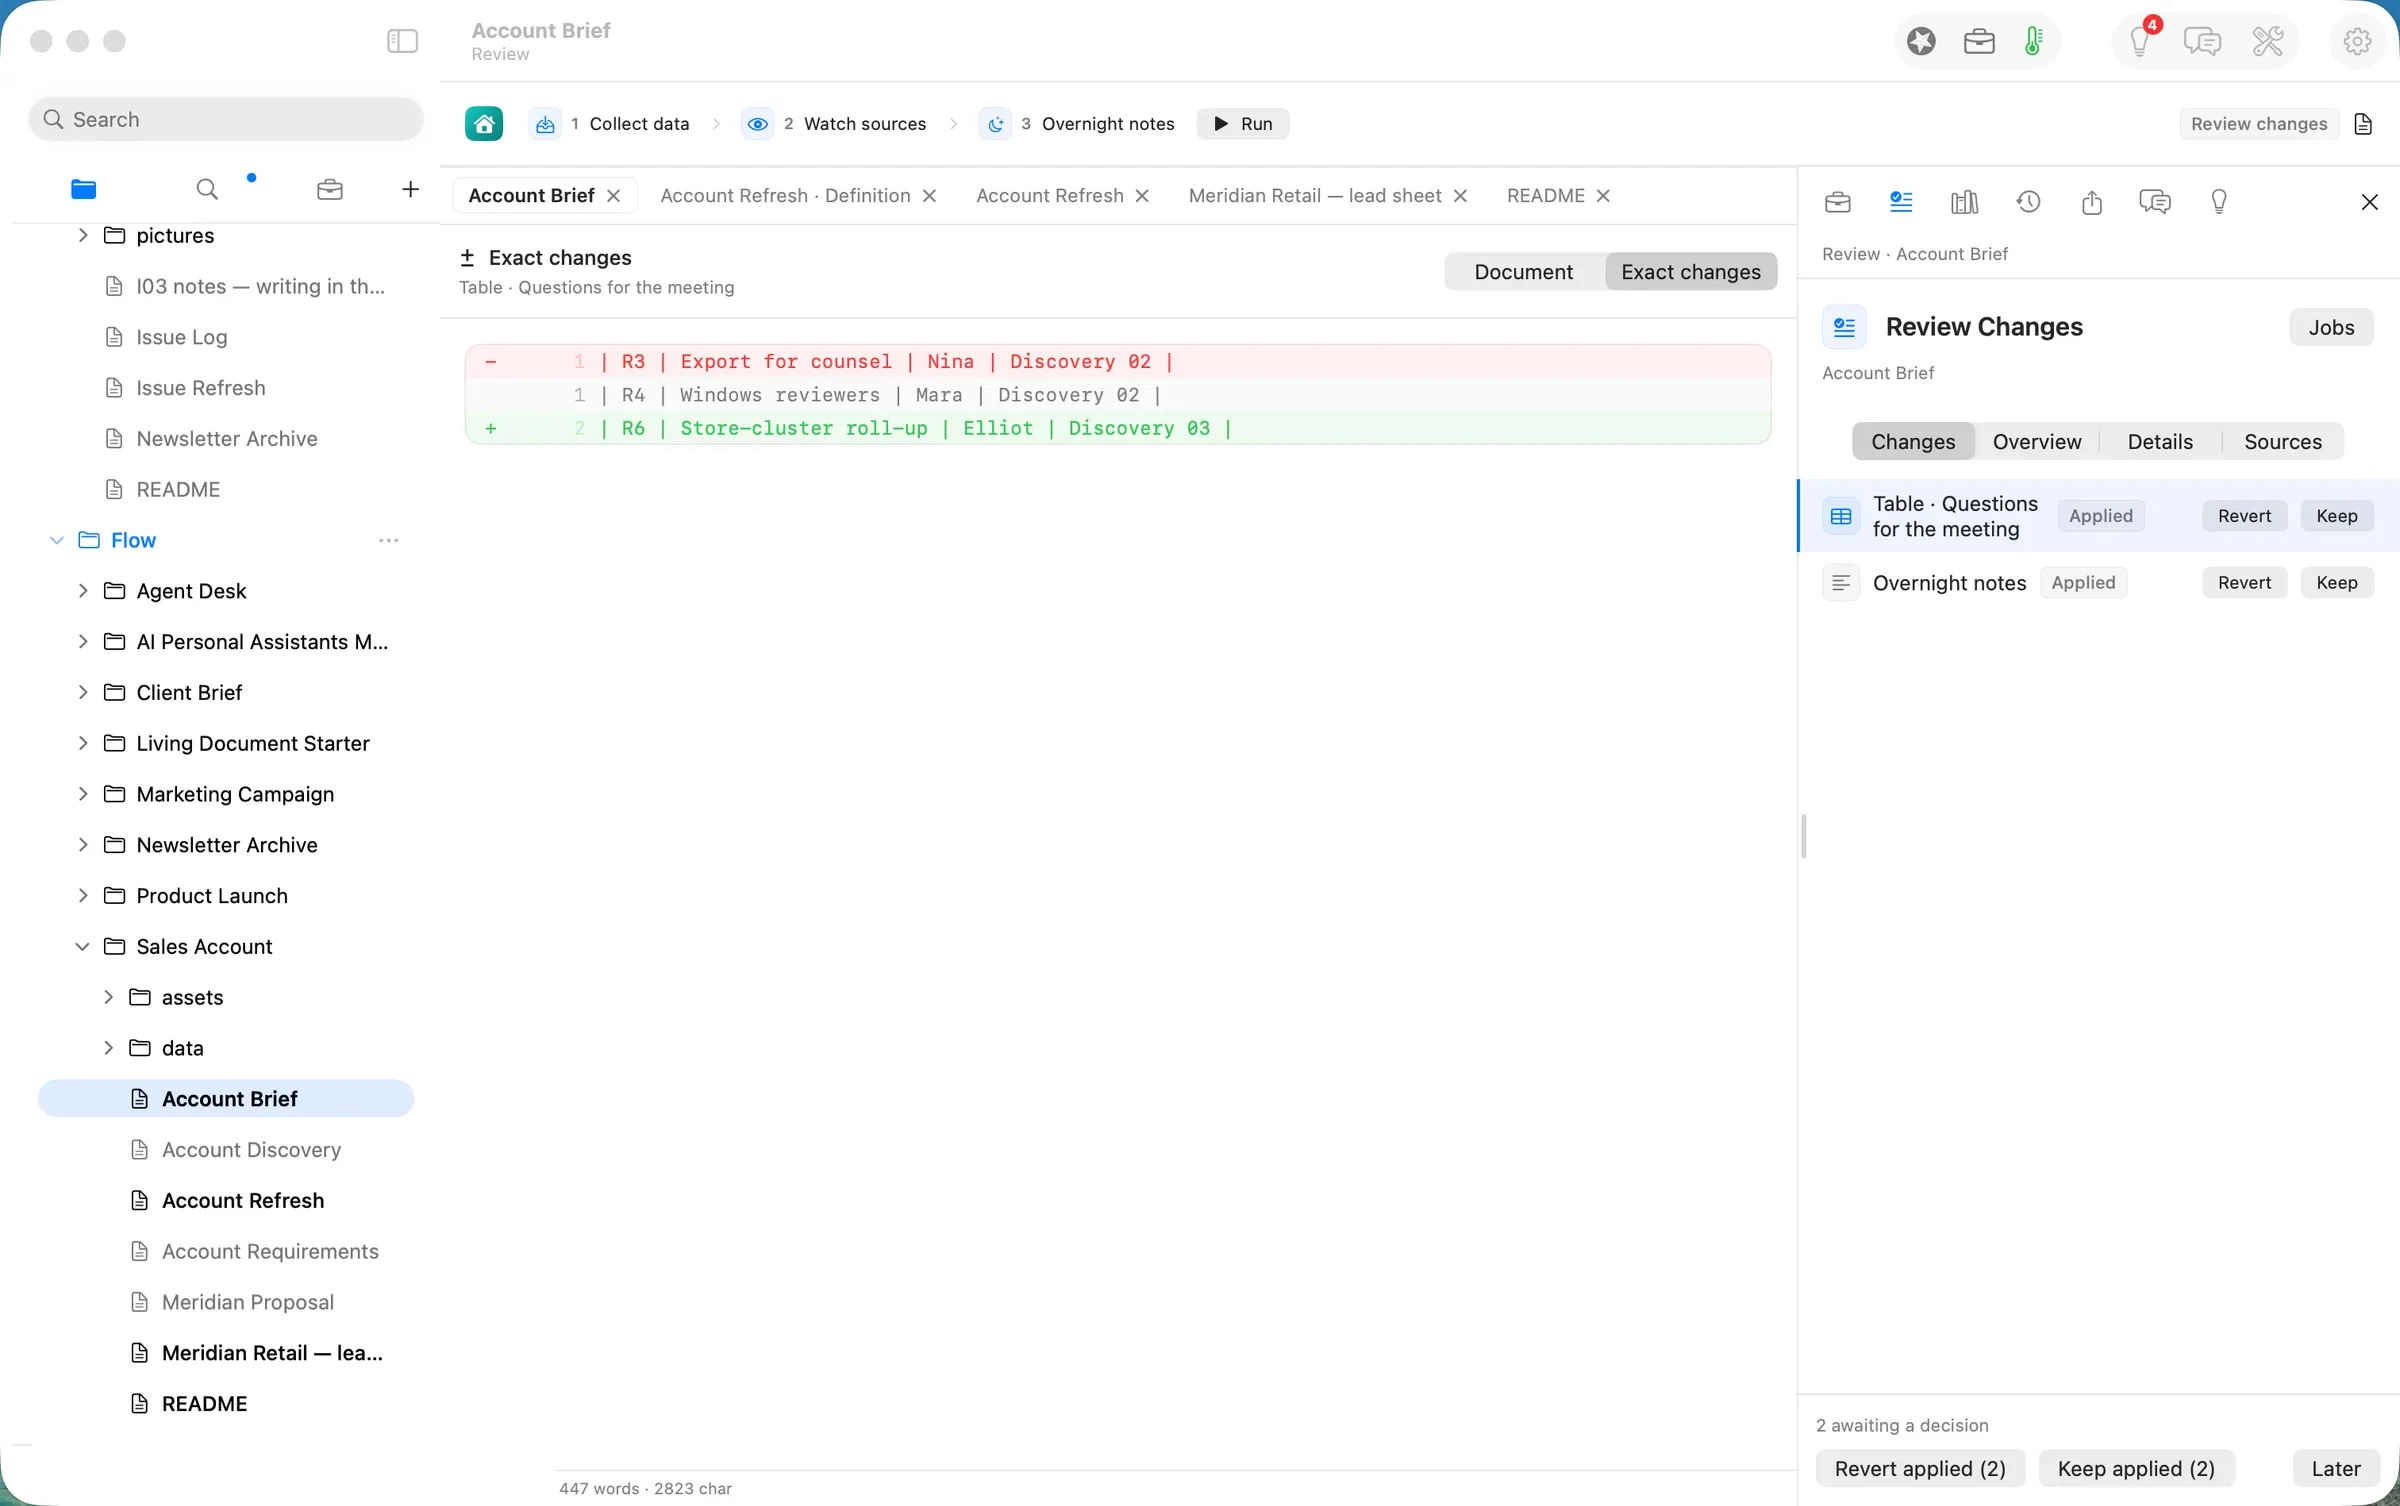This screenshot has width=2400, height=1506.
Task: Expand the assets folder
Action: coord(108,997)
